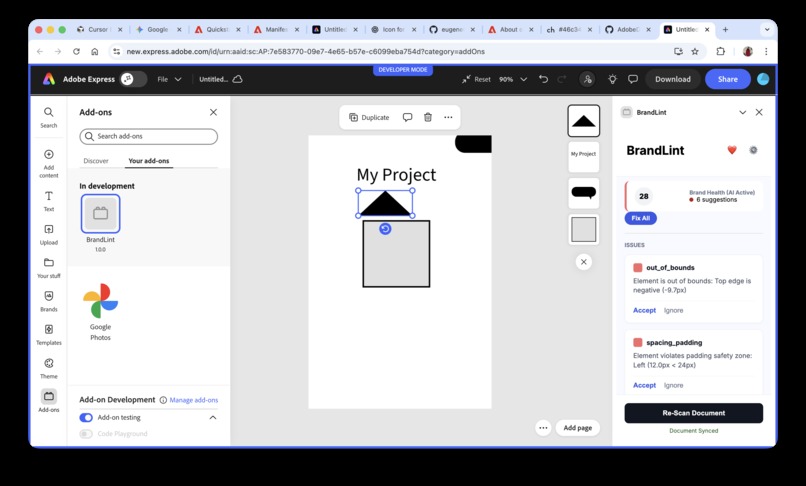
Task: Toggle Code Playground switch
Action: click(86, 434)
